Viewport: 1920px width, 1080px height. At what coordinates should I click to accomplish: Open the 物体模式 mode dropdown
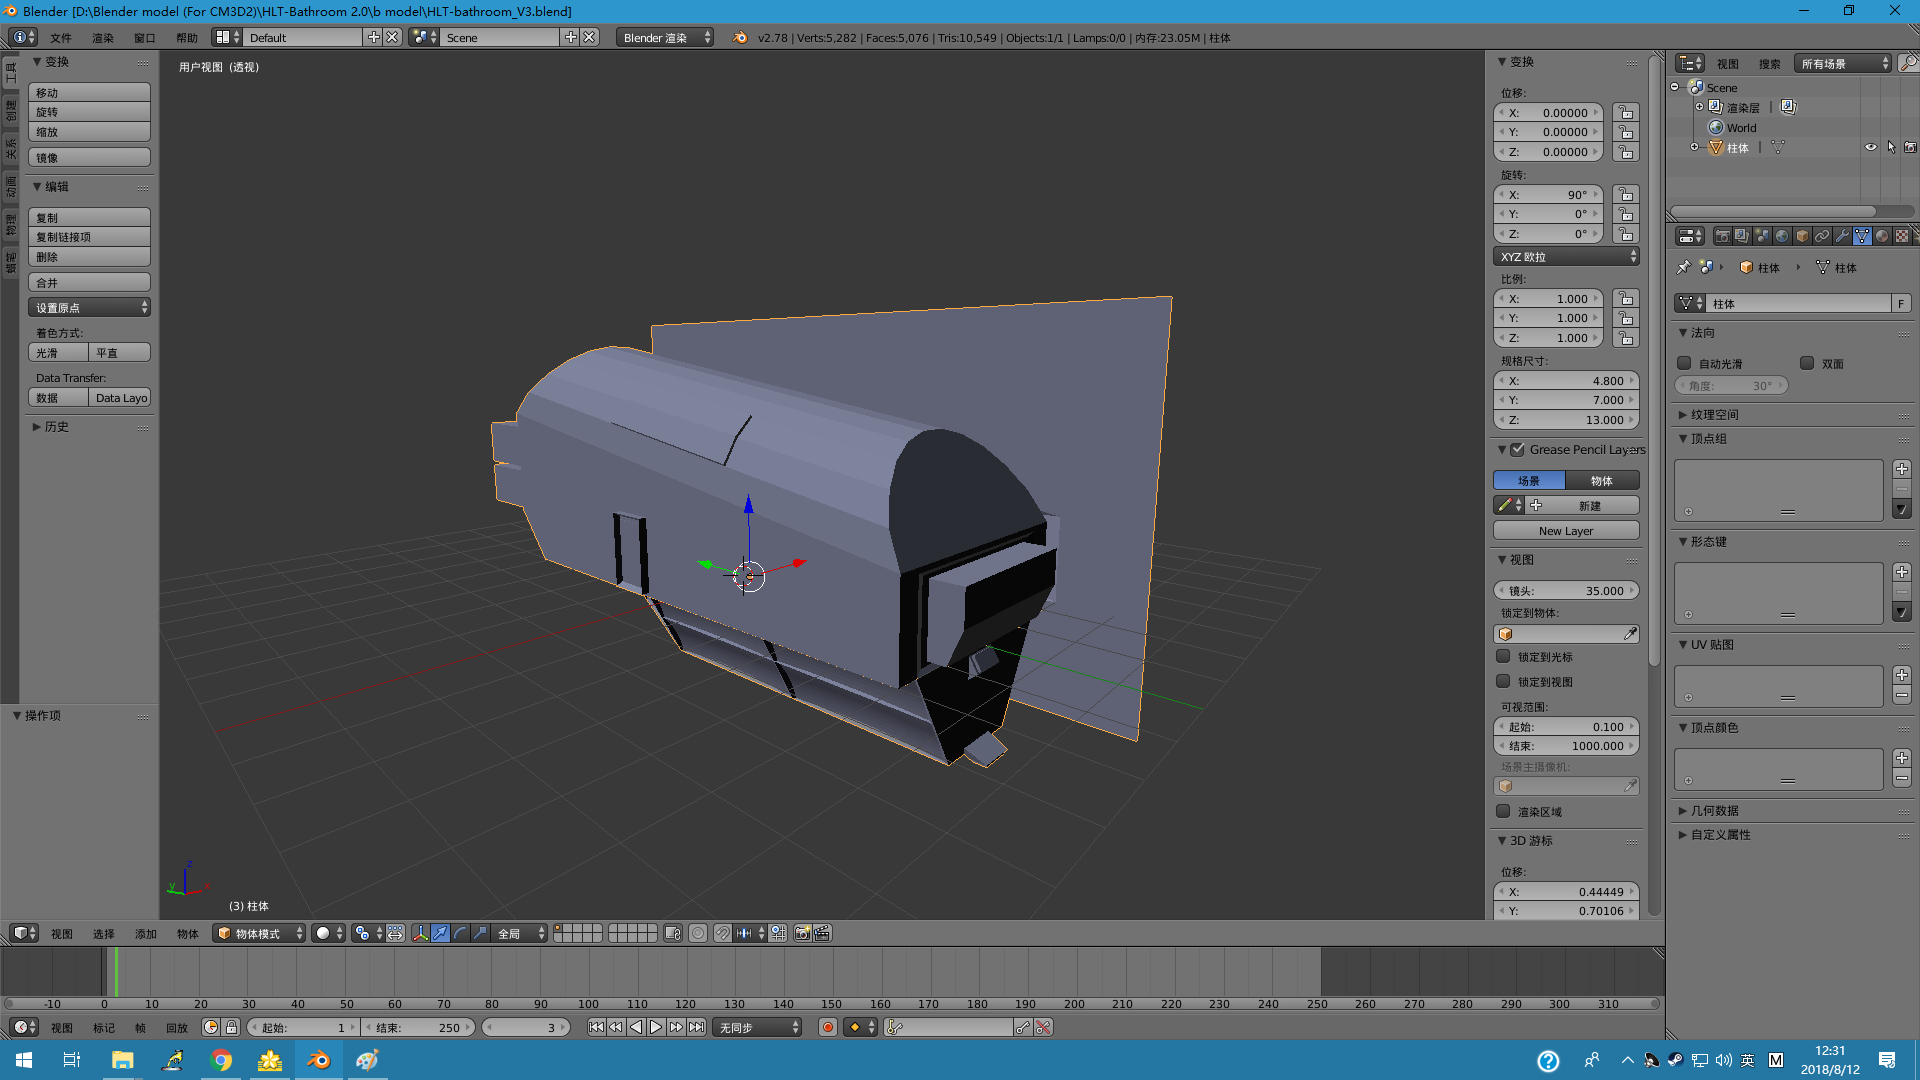[259, 933]
